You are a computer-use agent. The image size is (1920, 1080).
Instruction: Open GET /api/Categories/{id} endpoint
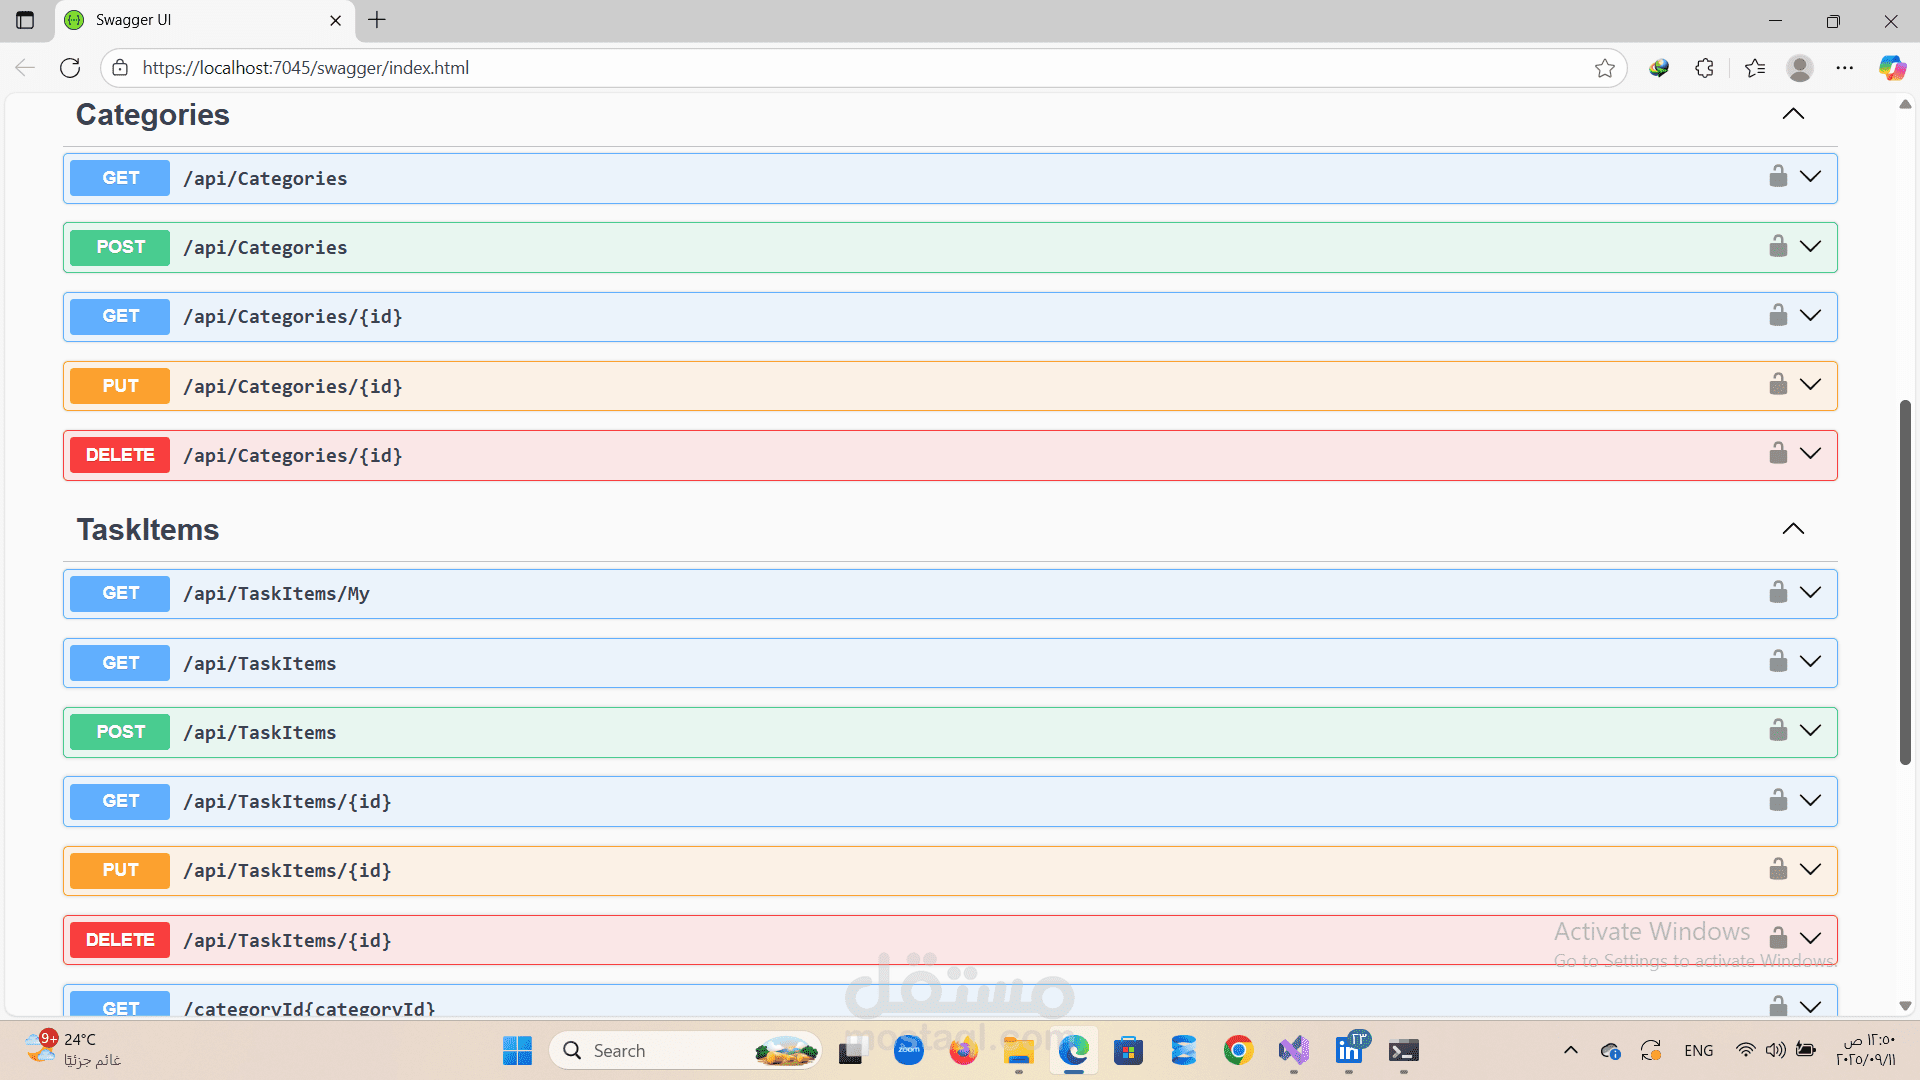tap(293, 317)
